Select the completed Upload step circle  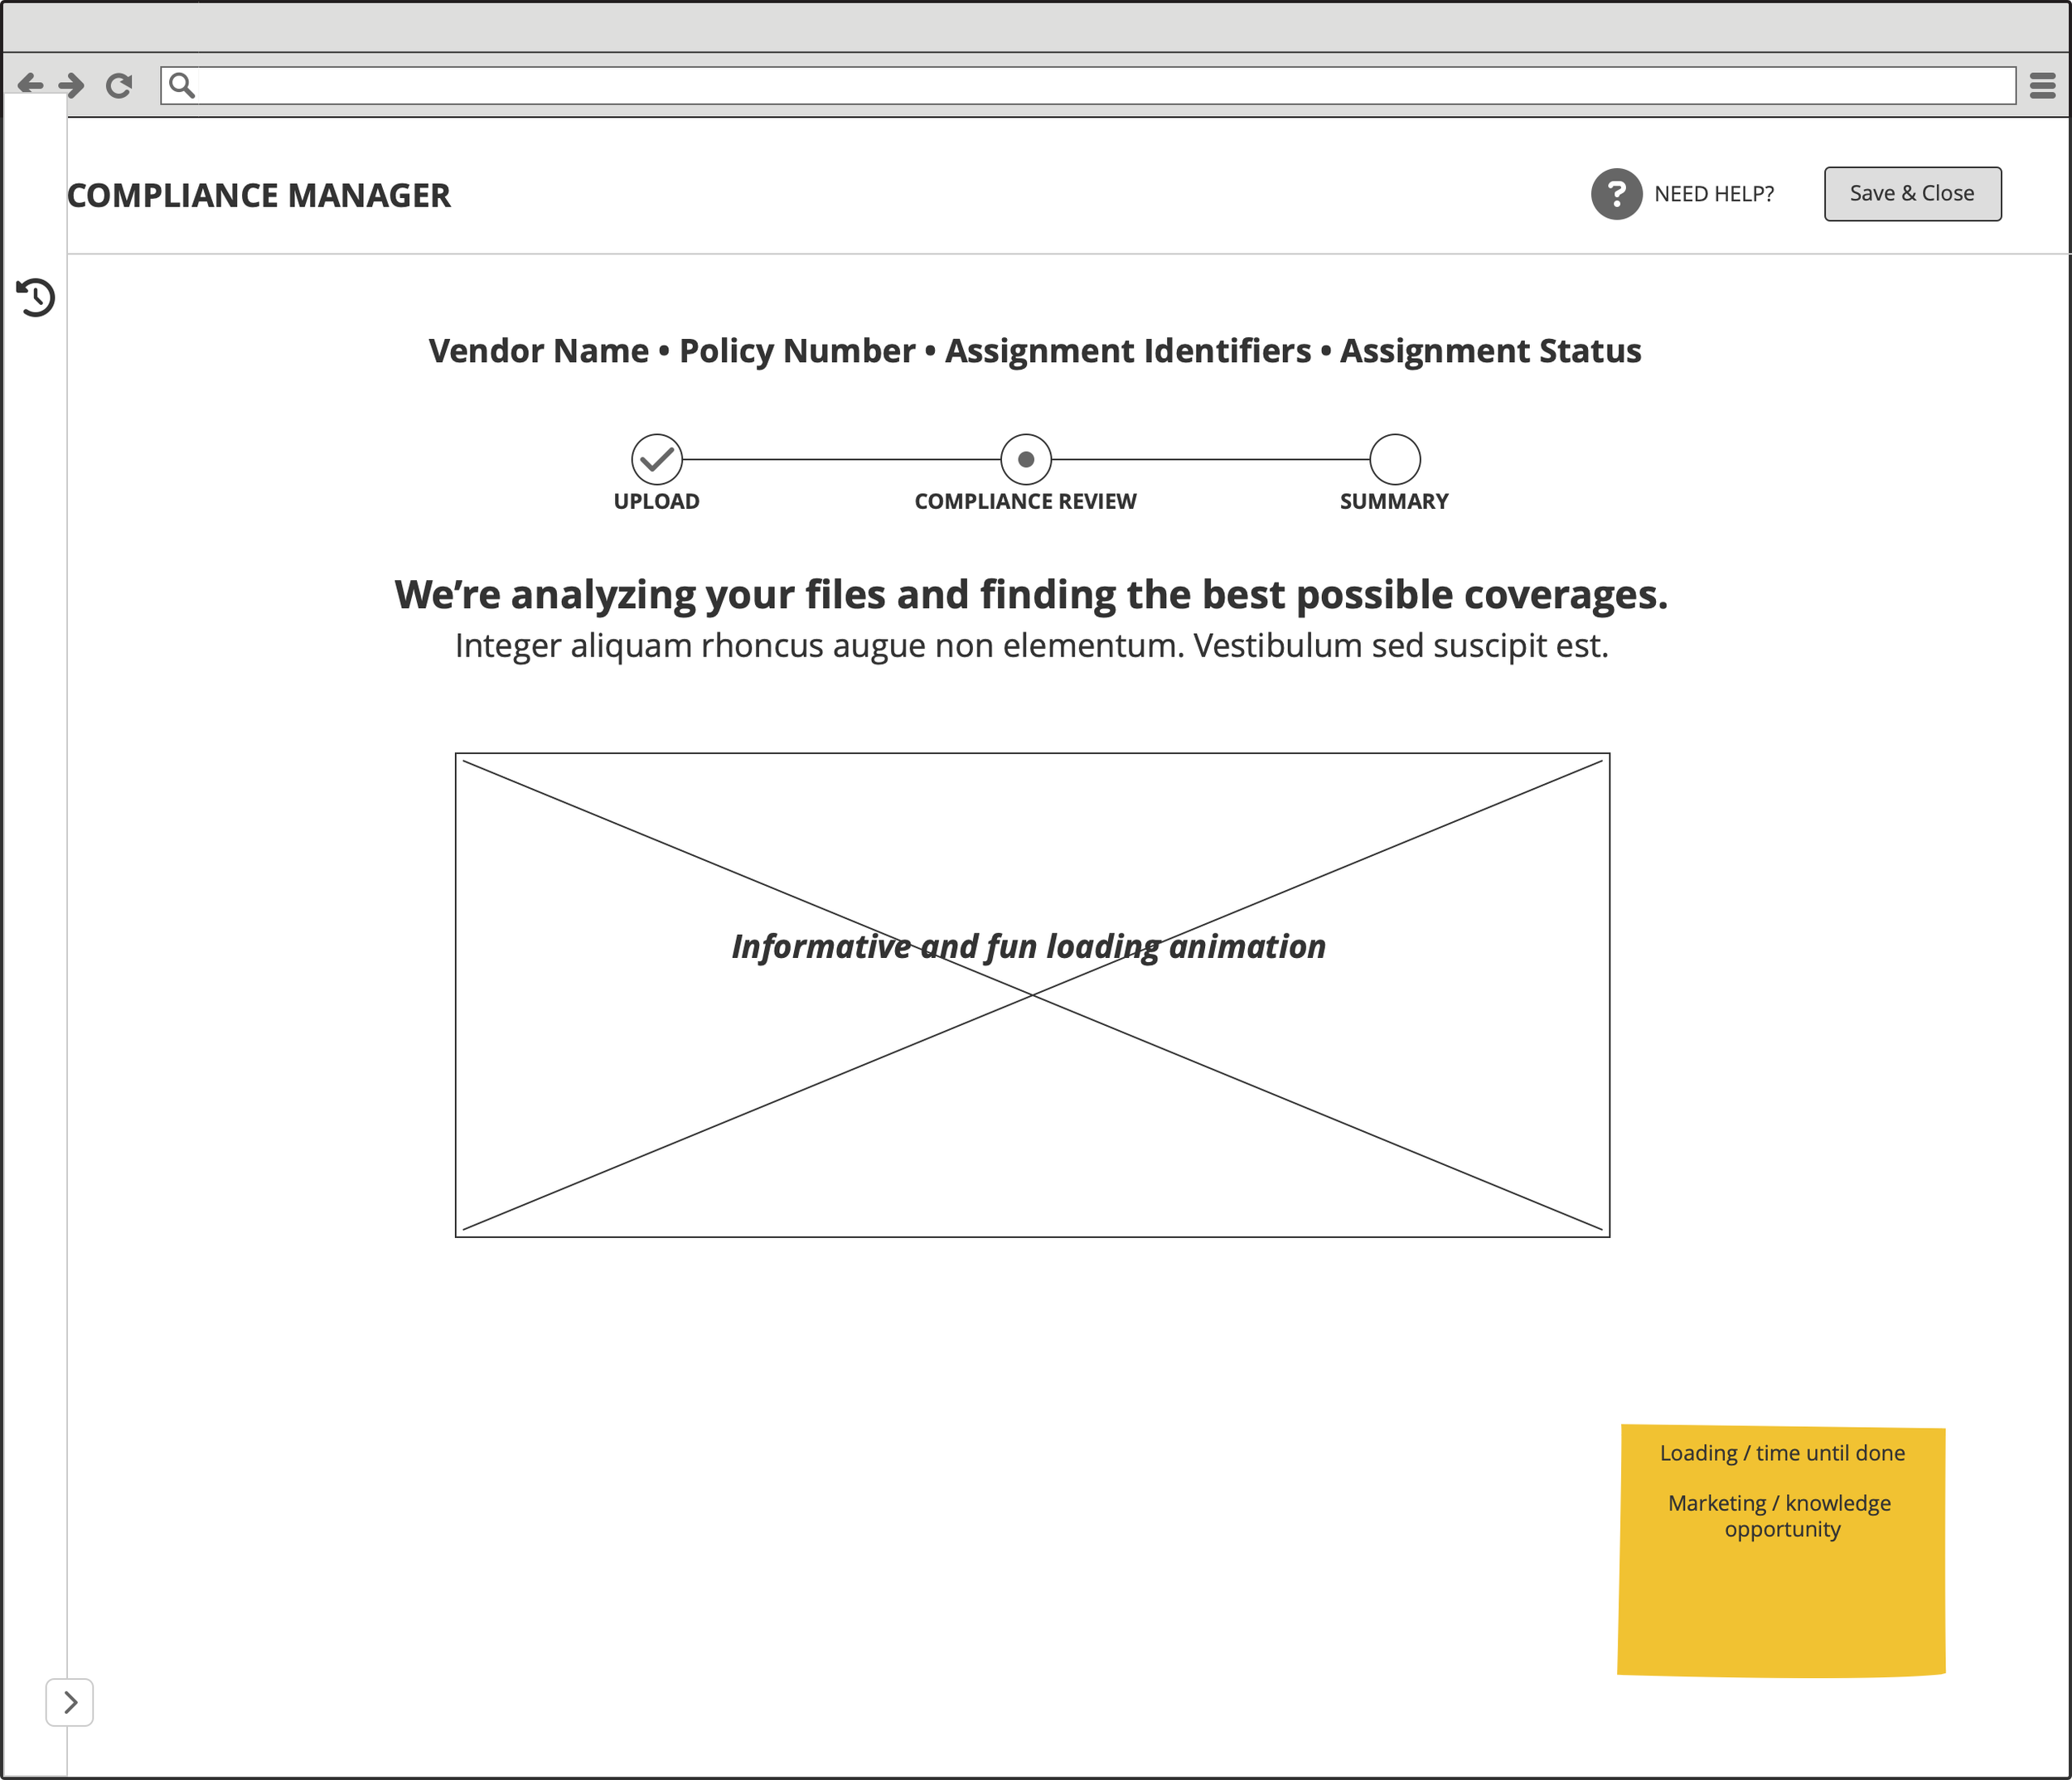tap(657, 460)
